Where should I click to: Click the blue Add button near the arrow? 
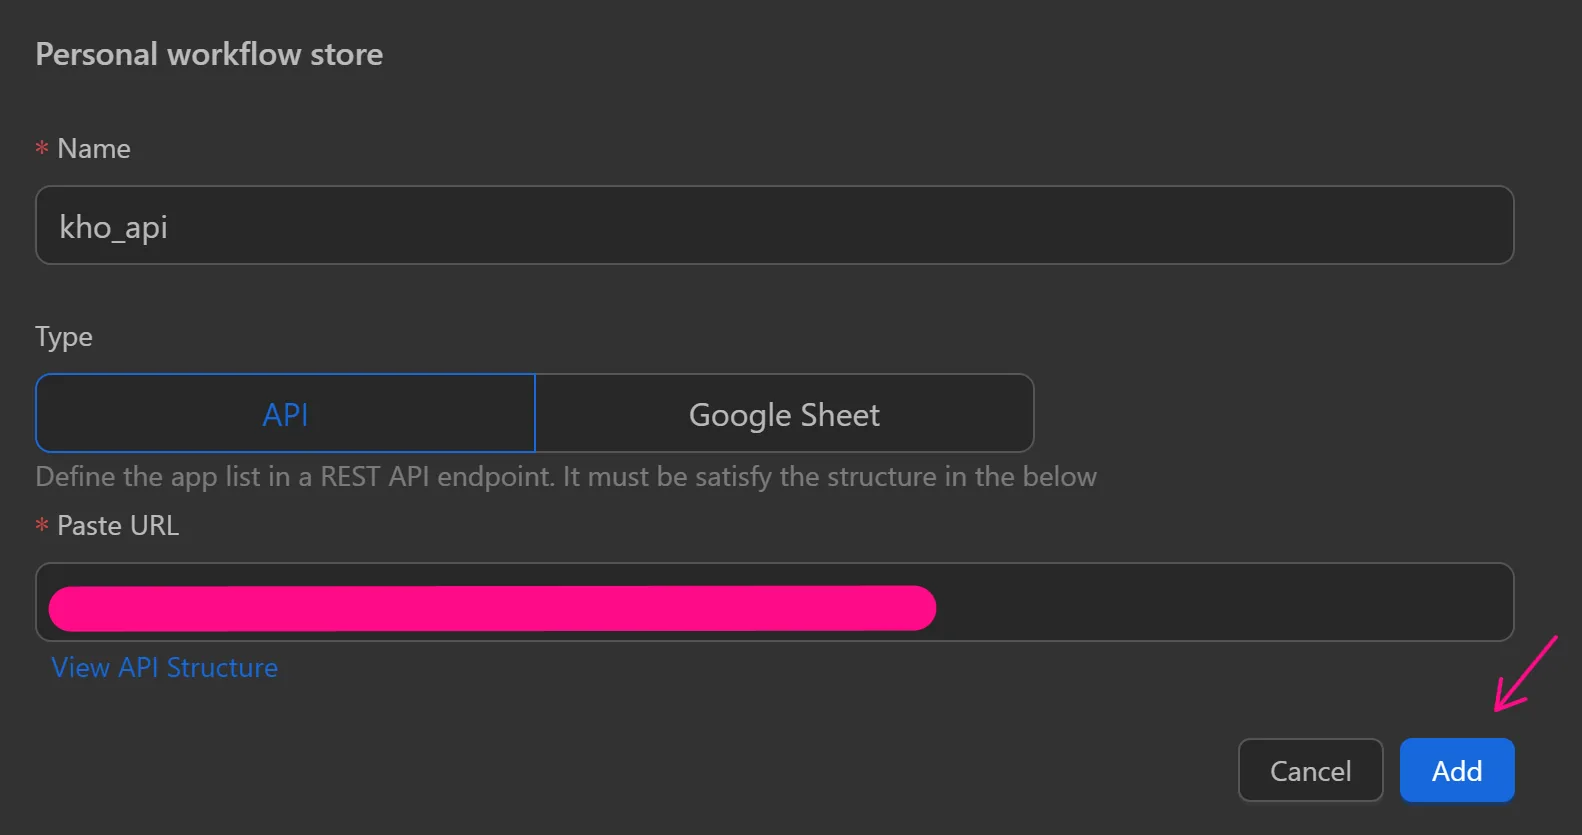1456,770
